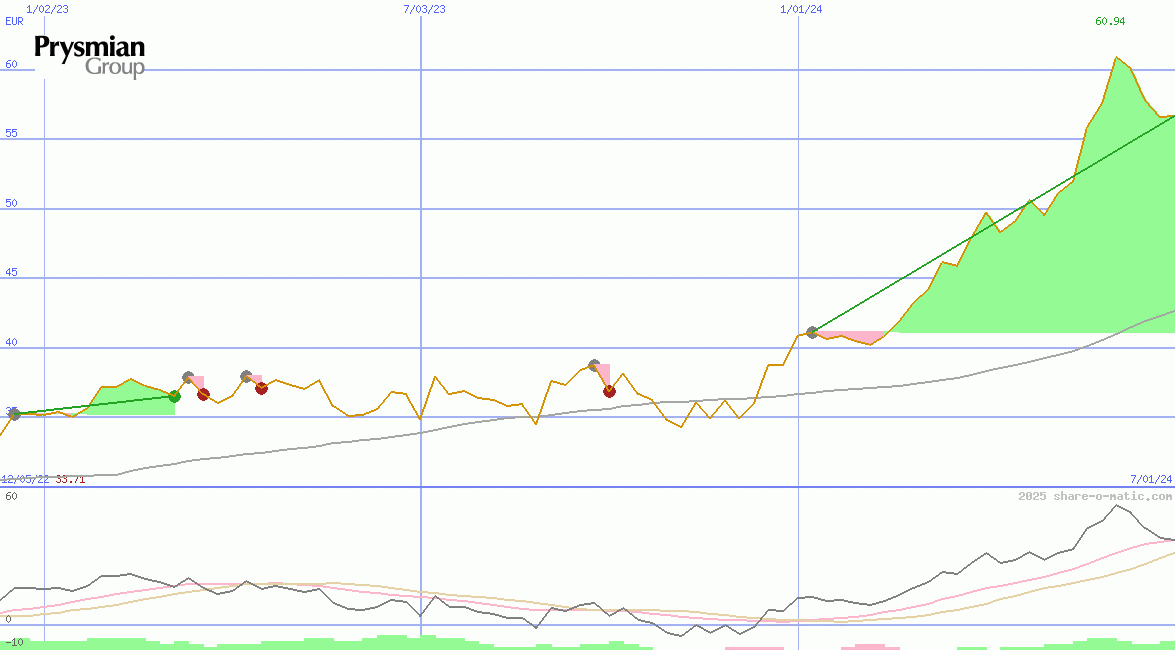Click the second red loss marker on price line
The image size is (1175, 650).
click(x=261, y=388)
